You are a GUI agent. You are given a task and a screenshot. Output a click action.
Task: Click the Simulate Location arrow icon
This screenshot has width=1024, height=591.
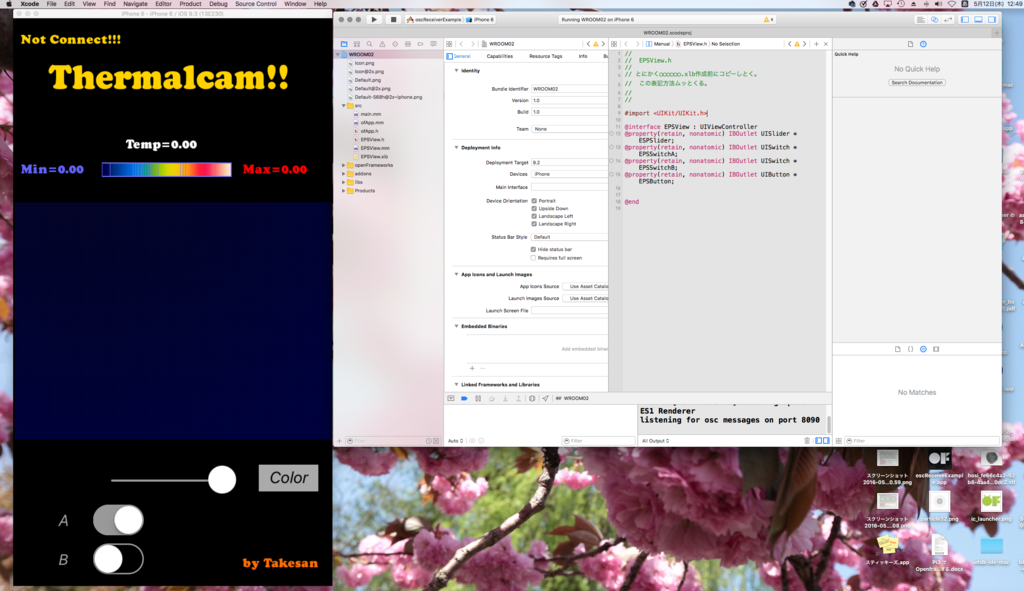click(545, 398)
